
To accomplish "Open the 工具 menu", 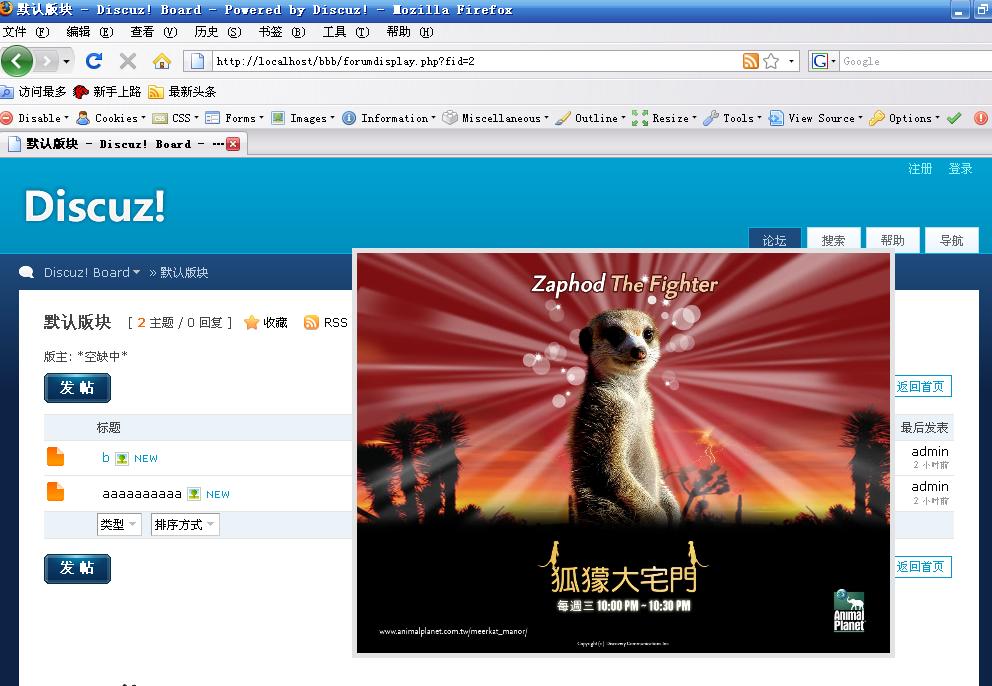I will 346,32.
